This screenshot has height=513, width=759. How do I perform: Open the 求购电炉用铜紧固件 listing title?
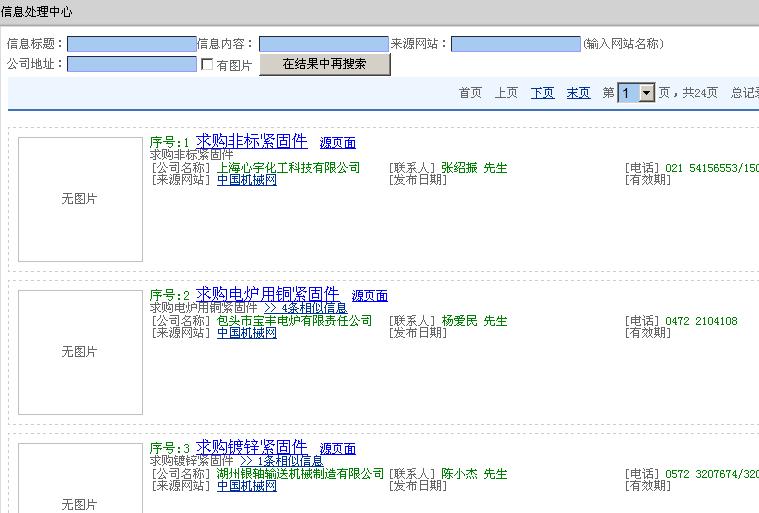pyautogui.click(x=267, y=294)
